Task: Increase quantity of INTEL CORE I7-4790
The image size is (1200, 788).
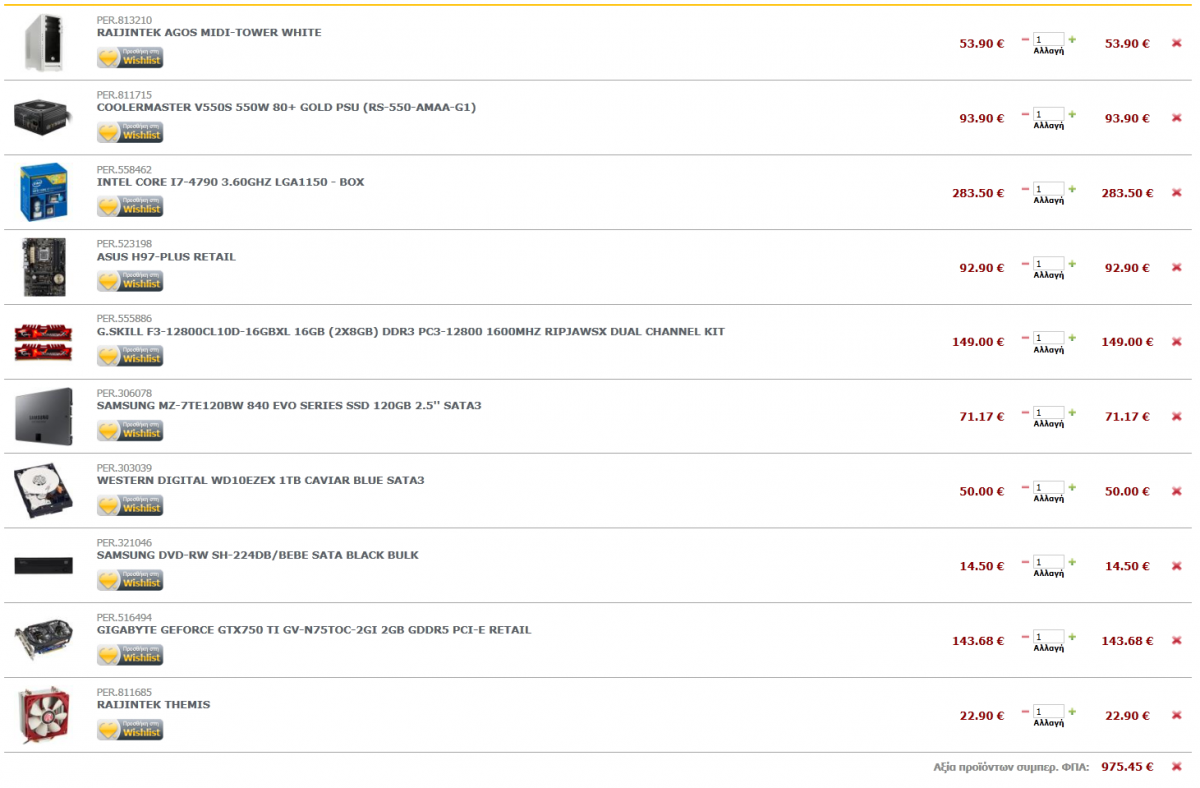Action: 1072,189
